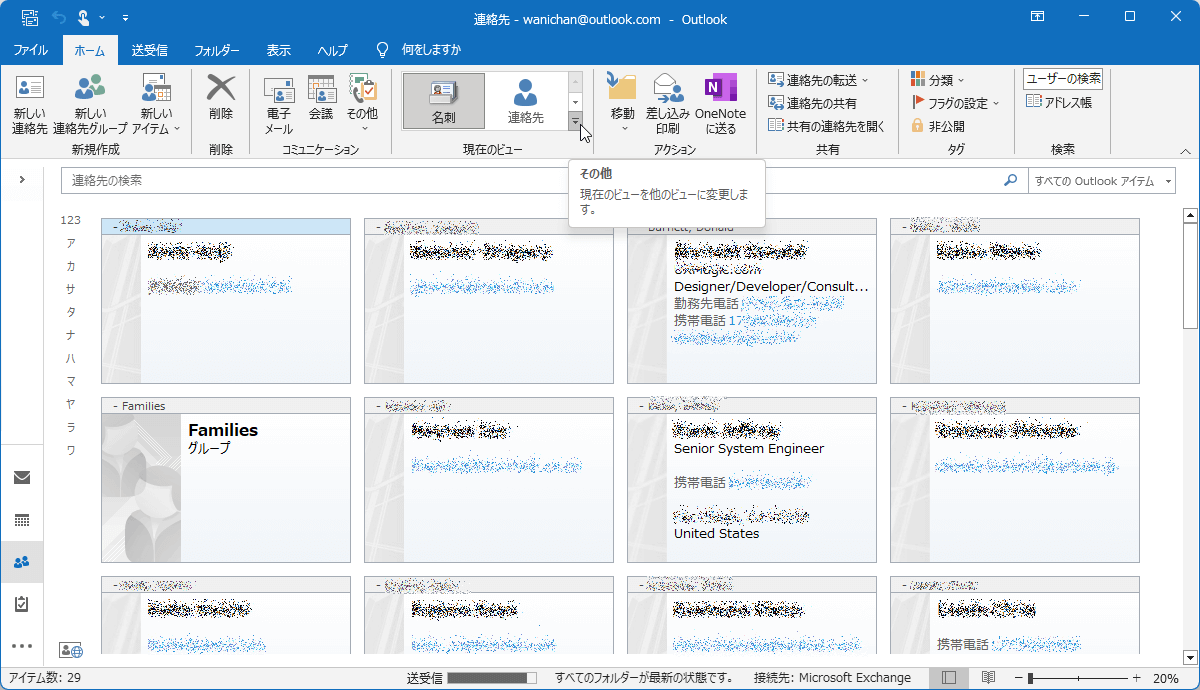Screen dimensions: 1200x690
Task: Expand the folder pane chevron
Action: point(22,180)
